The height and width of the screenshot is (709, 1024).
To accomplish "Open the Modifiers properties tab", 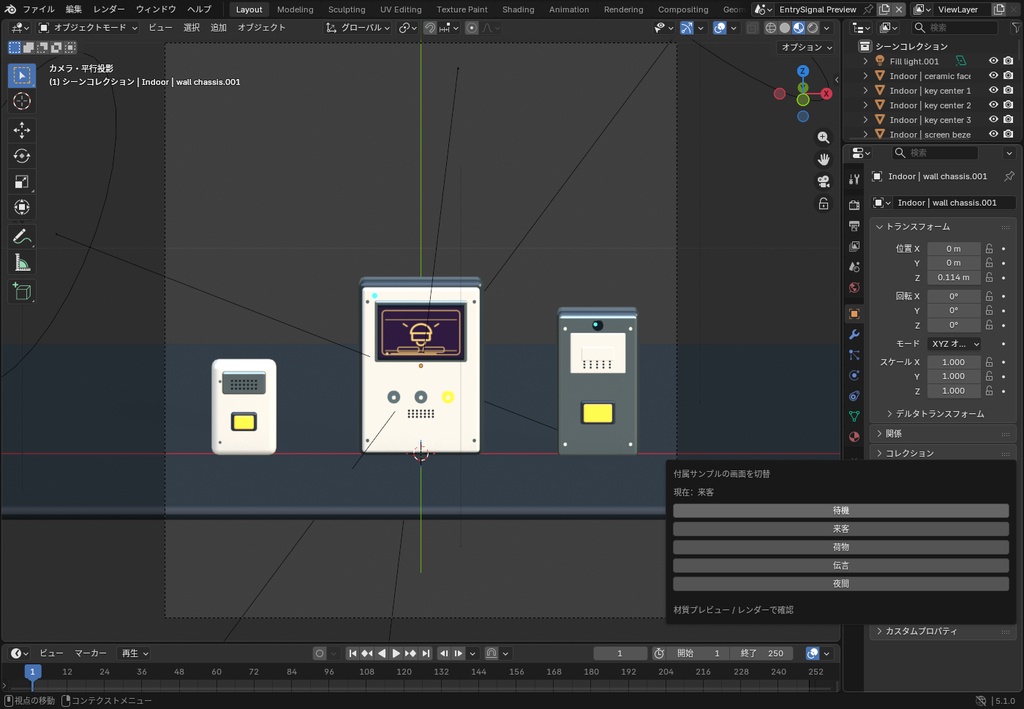I will (x=854, y=334).
